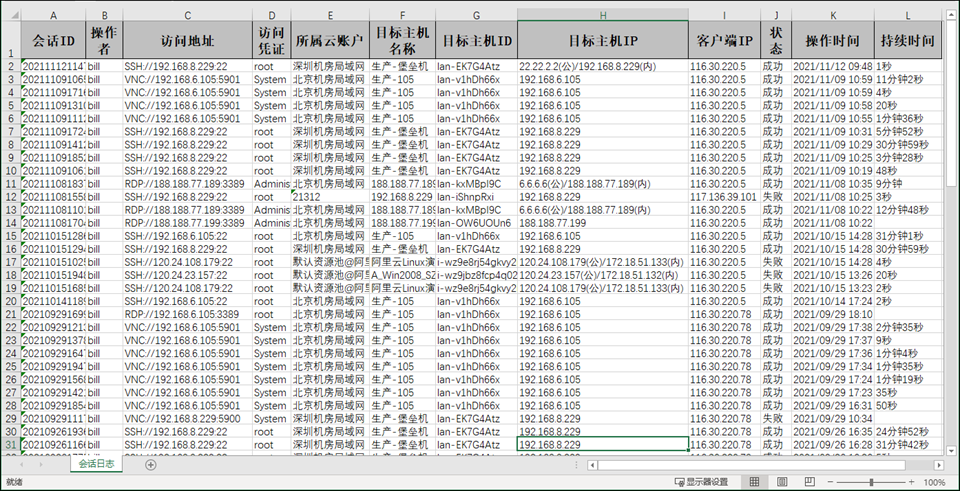Click the zoom in plus icon

pos(913,482)
